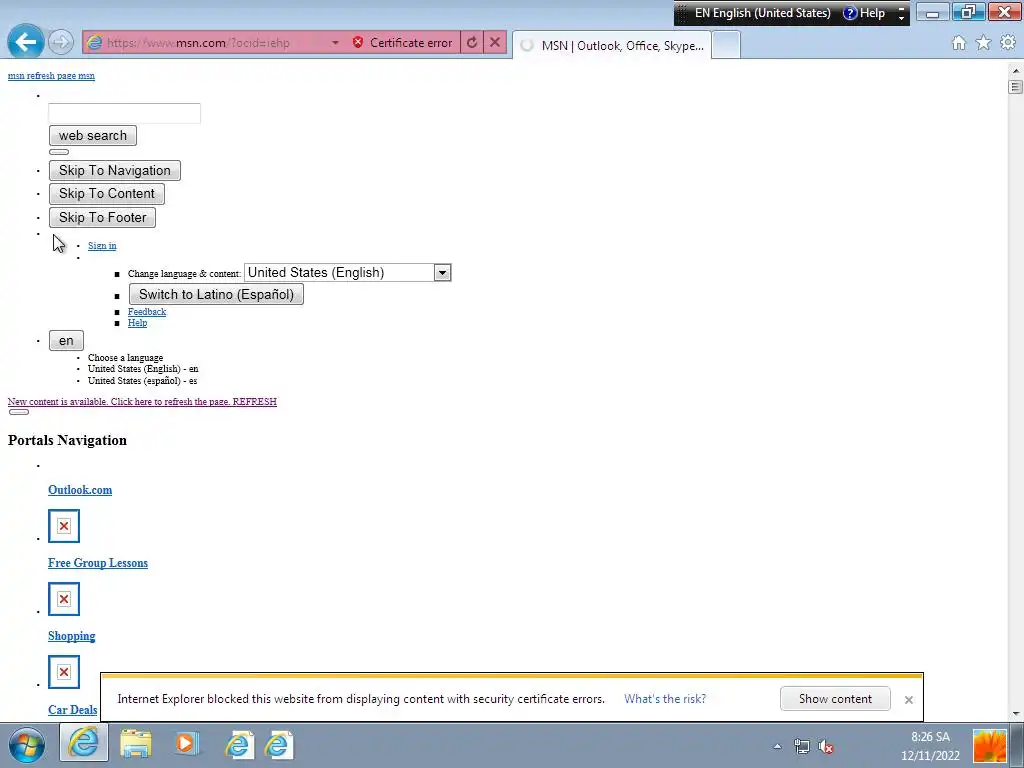Select the MSN | Outlook, Office, Skype tab
Screen dimensions: 1024x768
click(x=612, y=45)
